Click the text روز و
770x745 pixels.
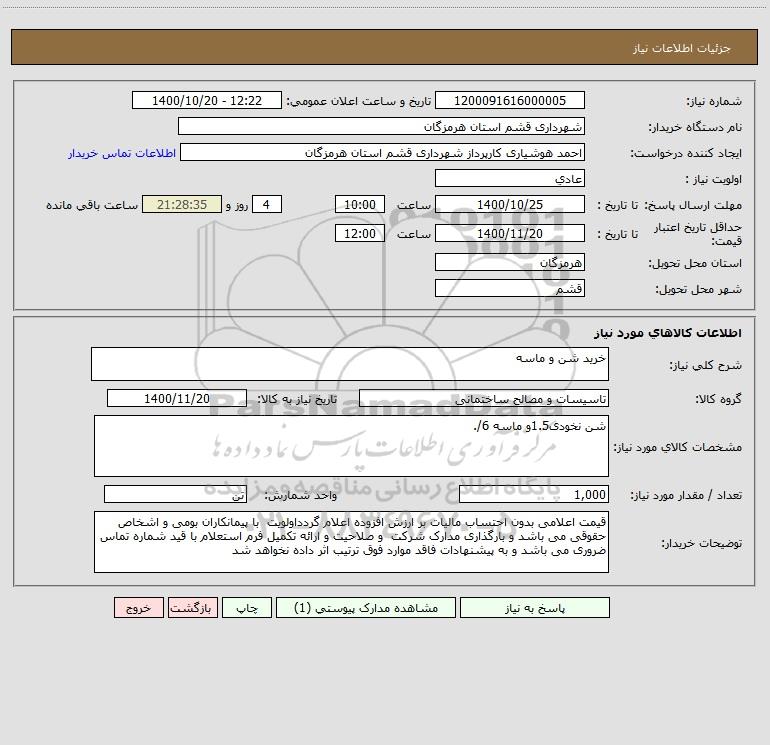(x=237, y=205)
